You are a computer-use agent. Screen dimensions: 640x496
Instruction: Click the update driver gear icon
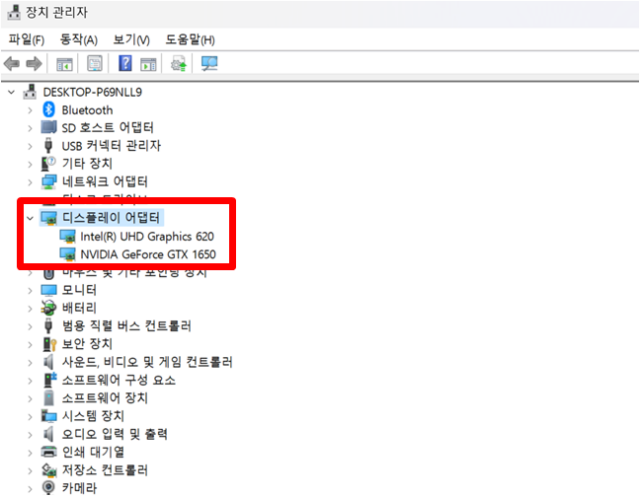[x=178, y=64]
